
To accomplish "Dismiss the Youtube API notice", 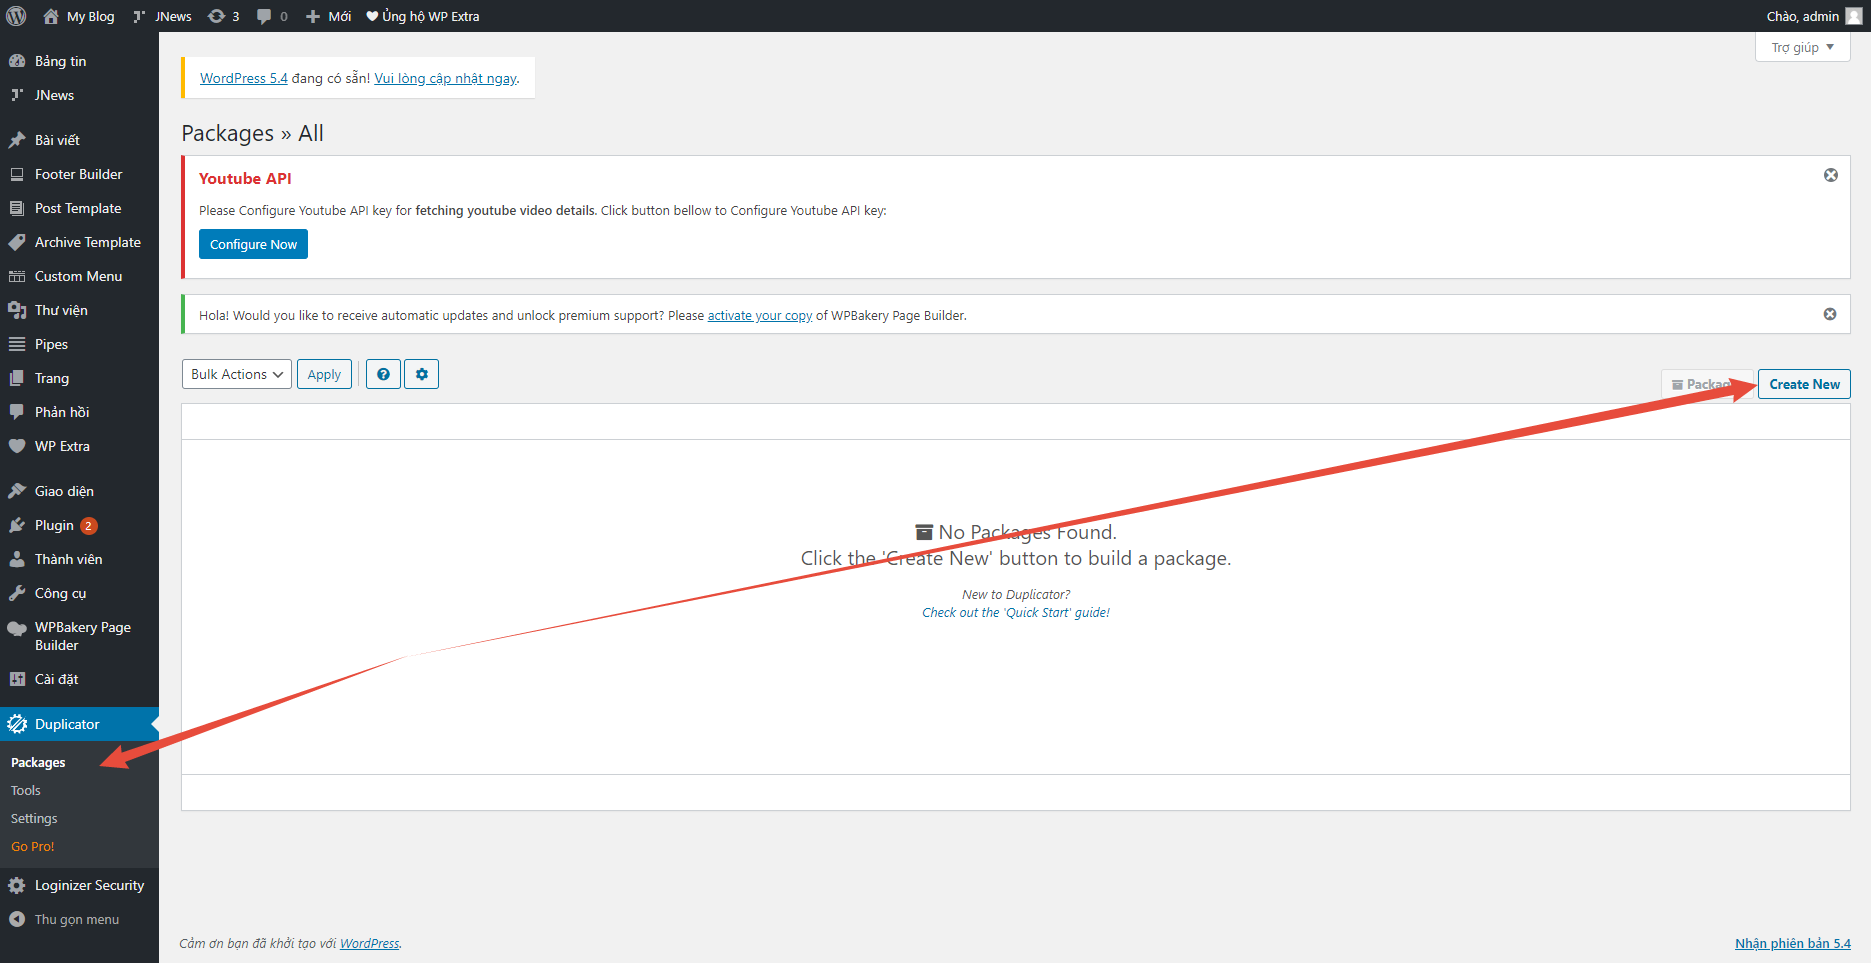I will point(1830,175).
